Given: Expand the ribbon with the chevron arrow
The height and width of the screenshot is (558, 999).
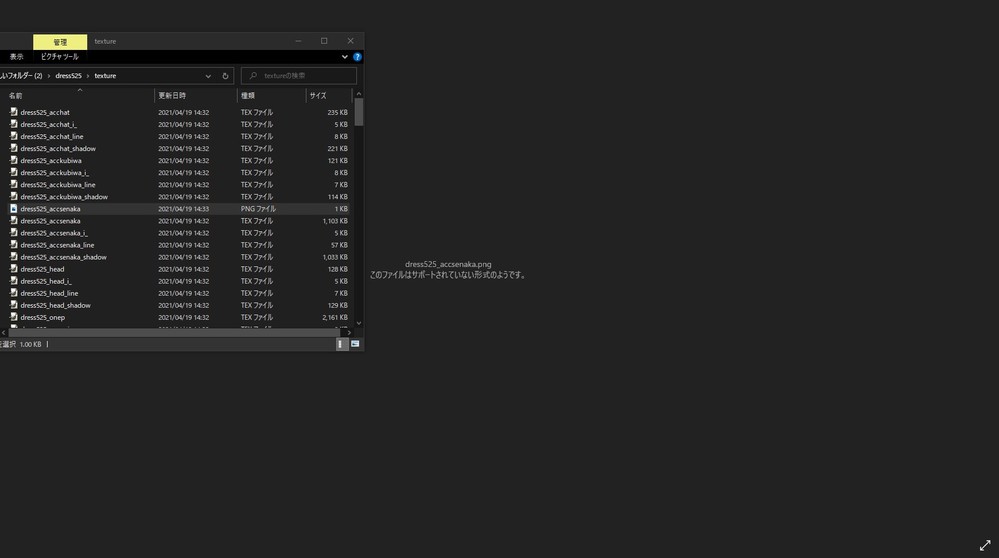Looking at the screenshot, I should 346,57.
